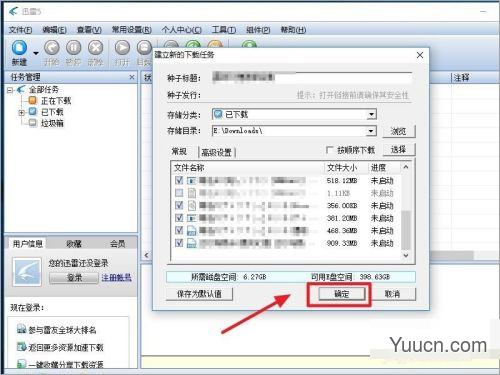Switch to the 会员 tab

point(117,244)
